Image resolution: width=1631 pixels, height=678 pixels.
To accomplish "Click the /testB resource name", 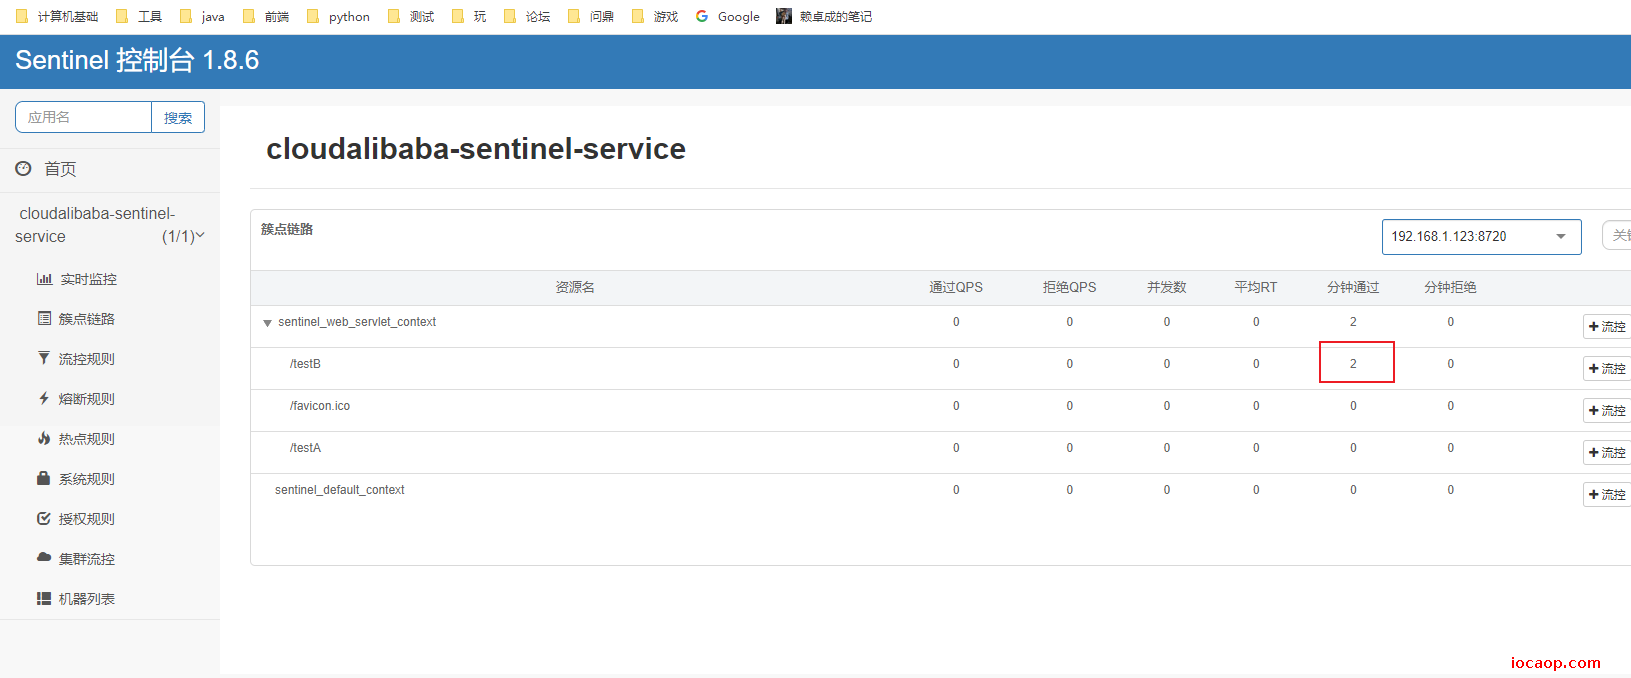I will coord(305,364).
